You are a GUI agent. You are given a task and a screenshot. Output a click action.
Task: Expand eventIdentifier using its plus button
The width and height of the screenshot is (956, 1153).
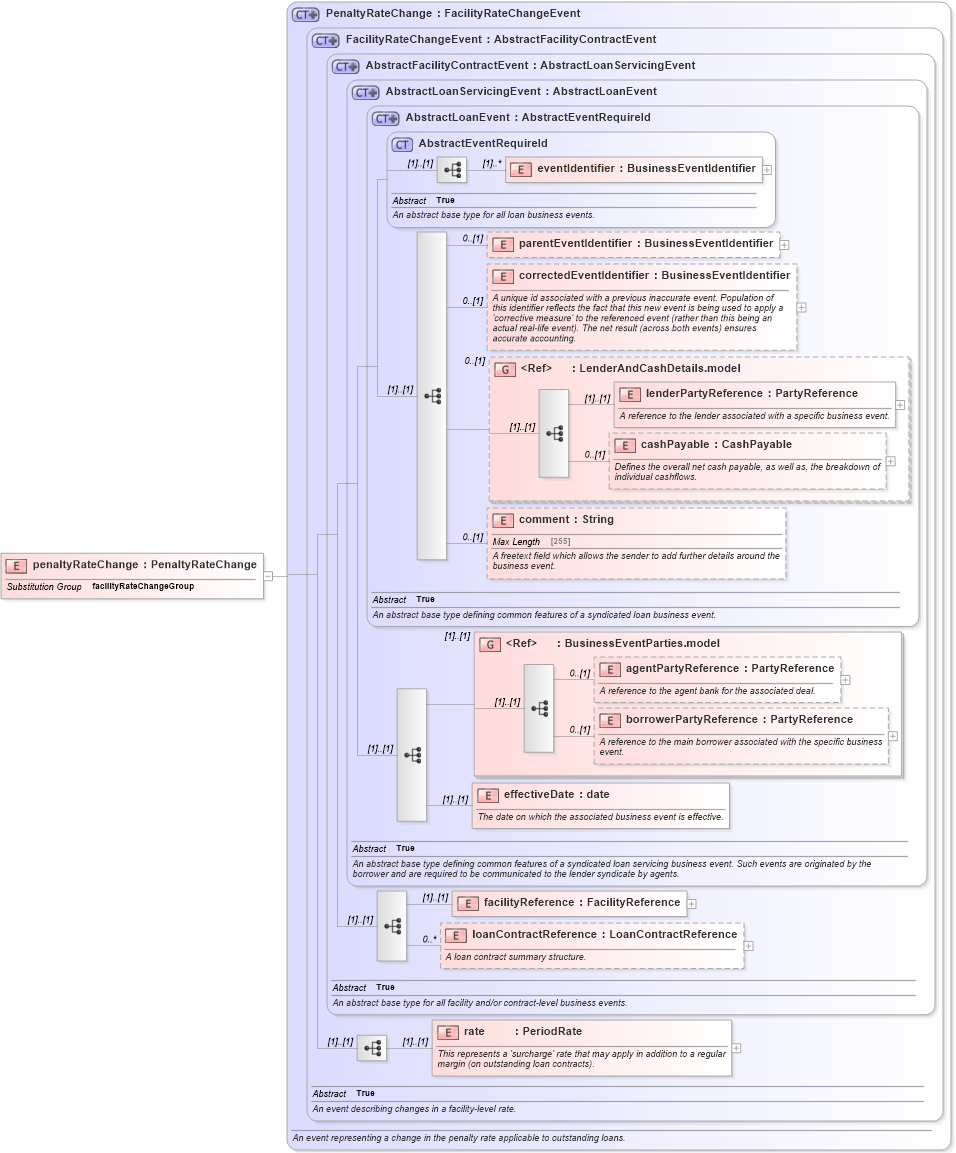(768, 170)
